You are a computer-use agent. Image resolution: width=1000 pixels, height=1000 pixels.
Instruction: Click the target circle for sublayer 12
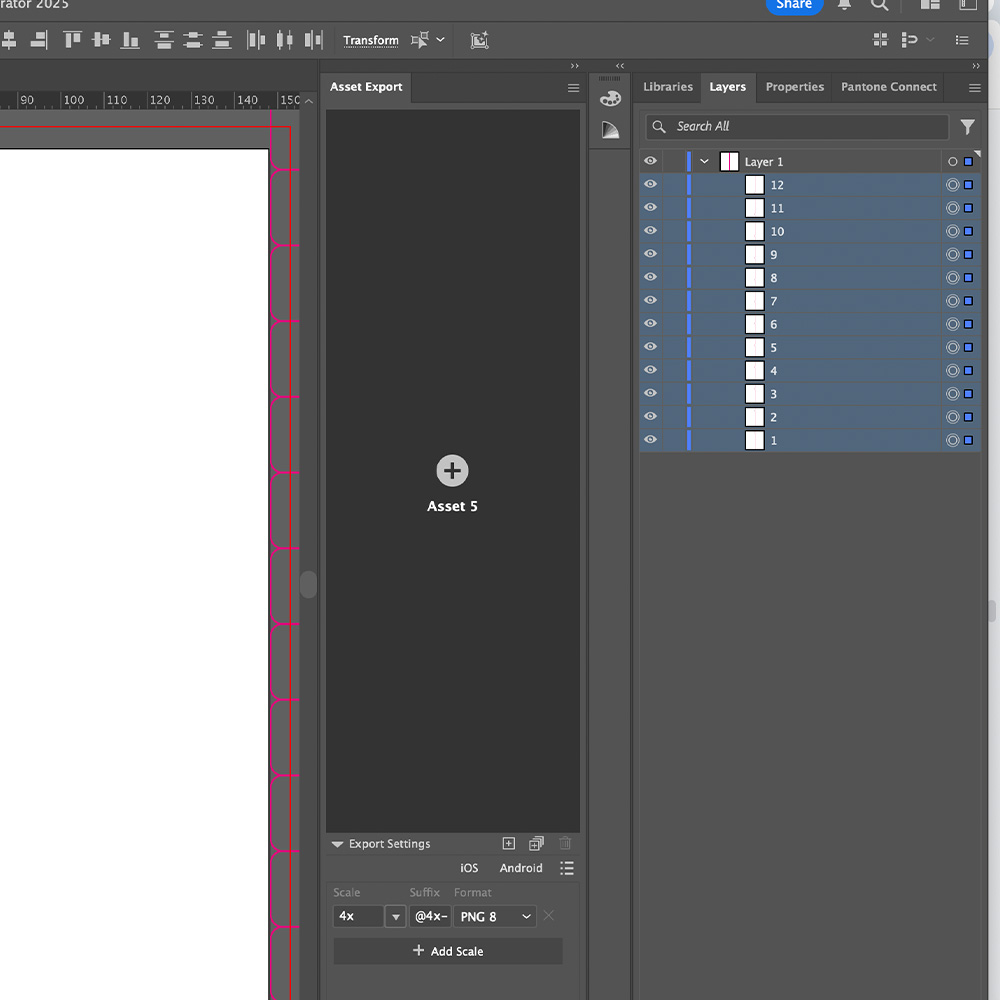(x=952, y=185)
